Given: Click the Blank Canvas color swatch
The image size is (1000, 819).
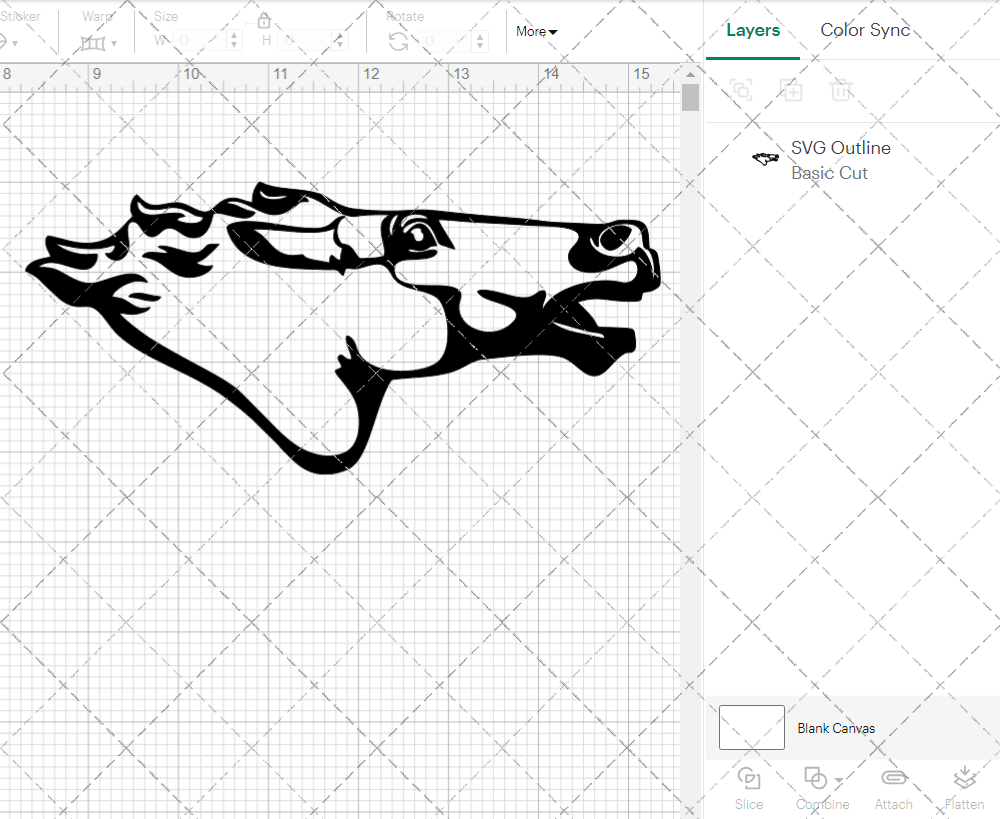Looking at the screenshot, I should 752,728.
